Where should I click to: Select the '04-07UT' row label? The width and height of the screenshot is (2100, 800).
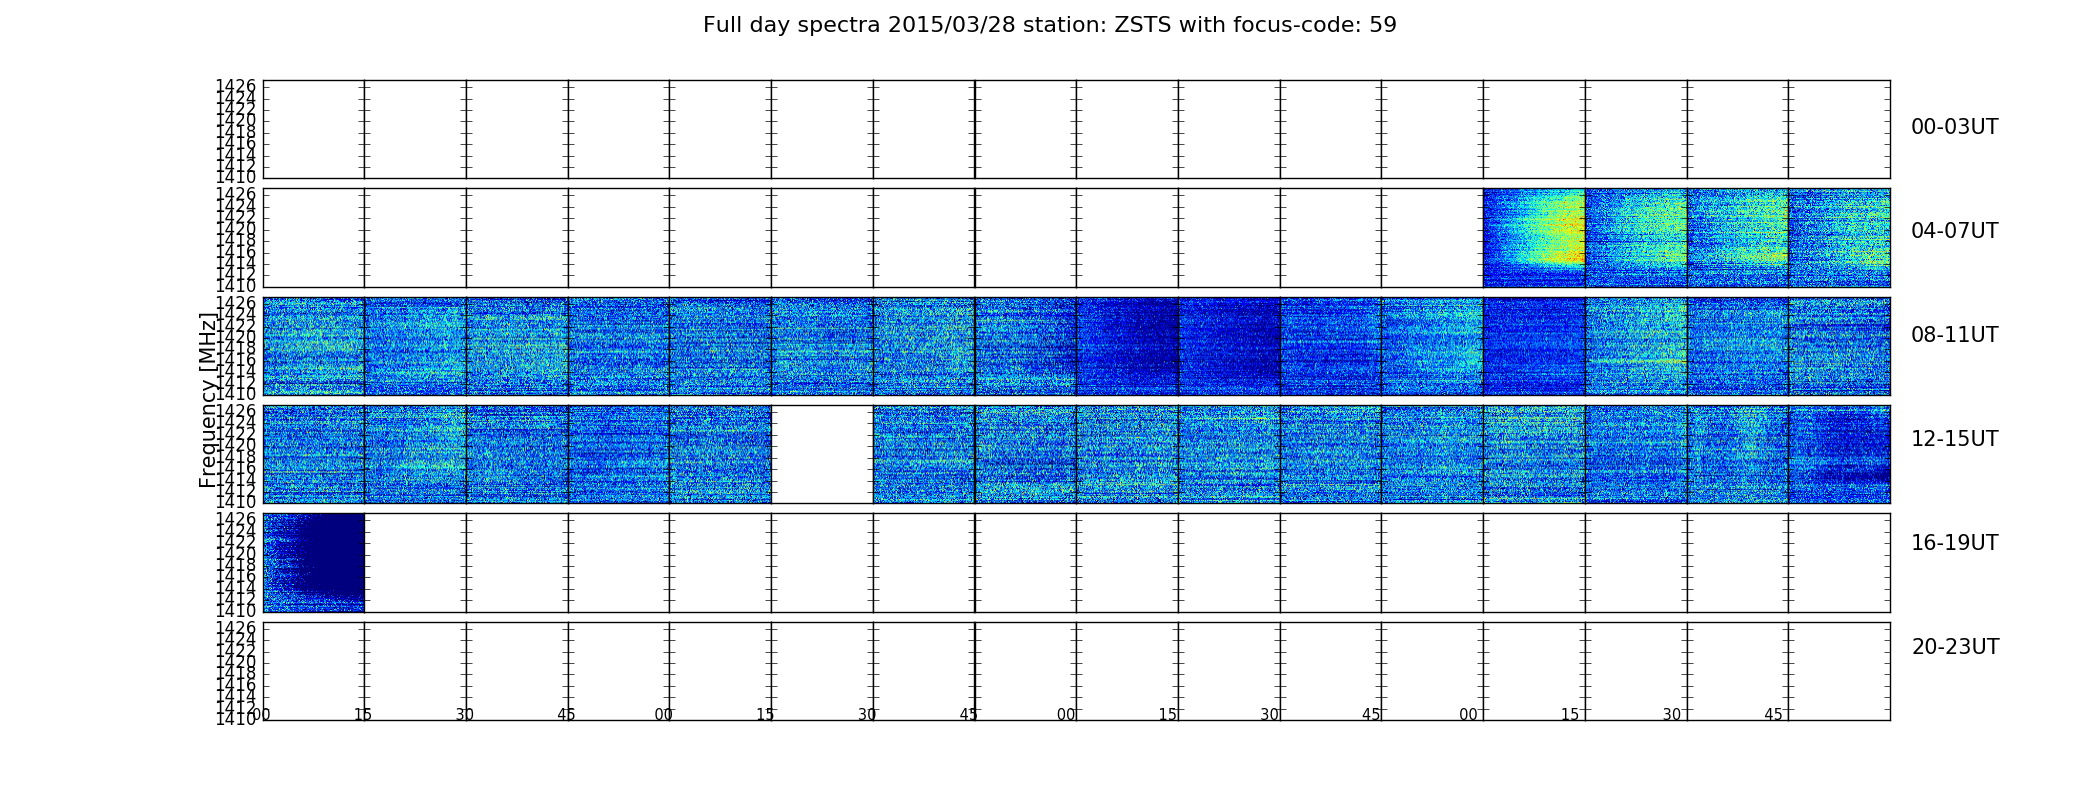pos(1954,231)
